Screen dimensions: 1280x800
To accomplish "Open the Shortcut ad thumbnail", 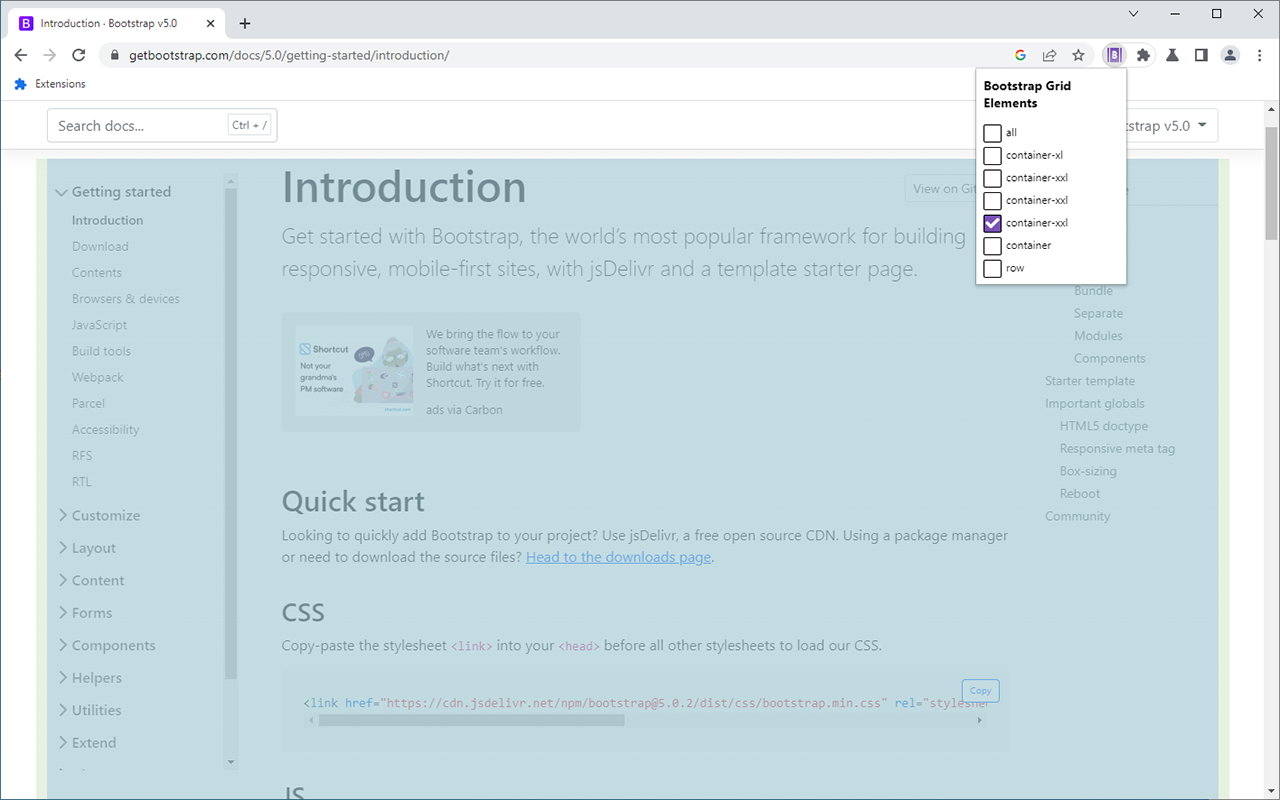I will click(355, 370).
